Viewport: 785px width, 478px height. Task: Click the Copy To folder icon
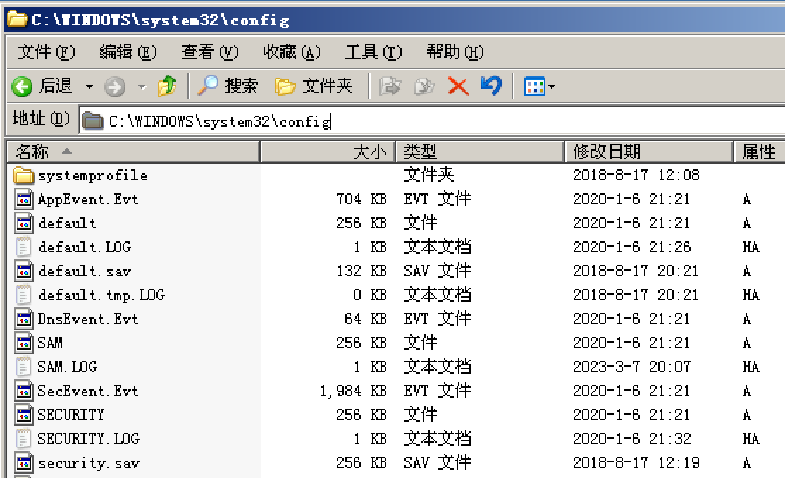click(x=424, y=86)
